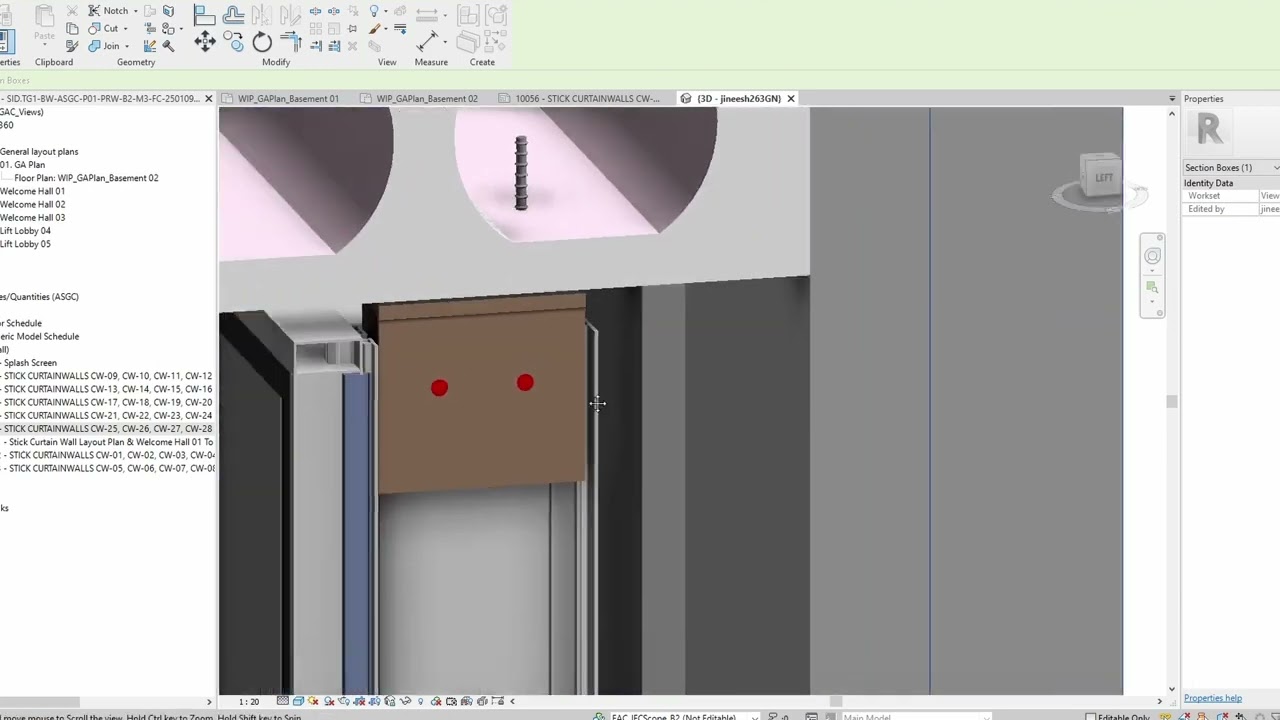The width and height of the screenshot is (1280, 720).
Task: Click the Linework paintbrush icon
Action: [374, 28]
